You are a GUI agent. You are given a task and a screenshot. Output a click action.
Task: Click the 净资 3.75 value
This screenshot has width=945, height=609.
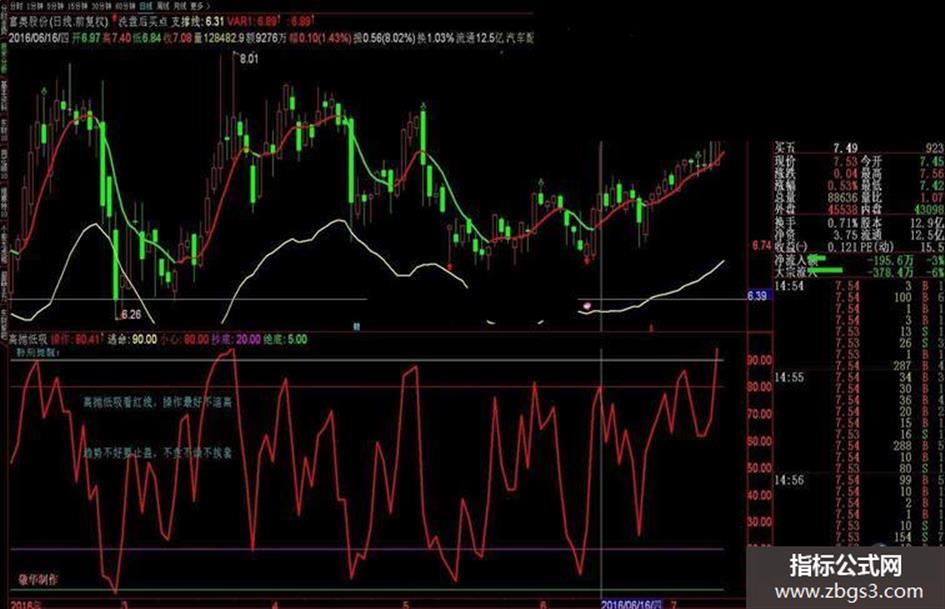815,235
